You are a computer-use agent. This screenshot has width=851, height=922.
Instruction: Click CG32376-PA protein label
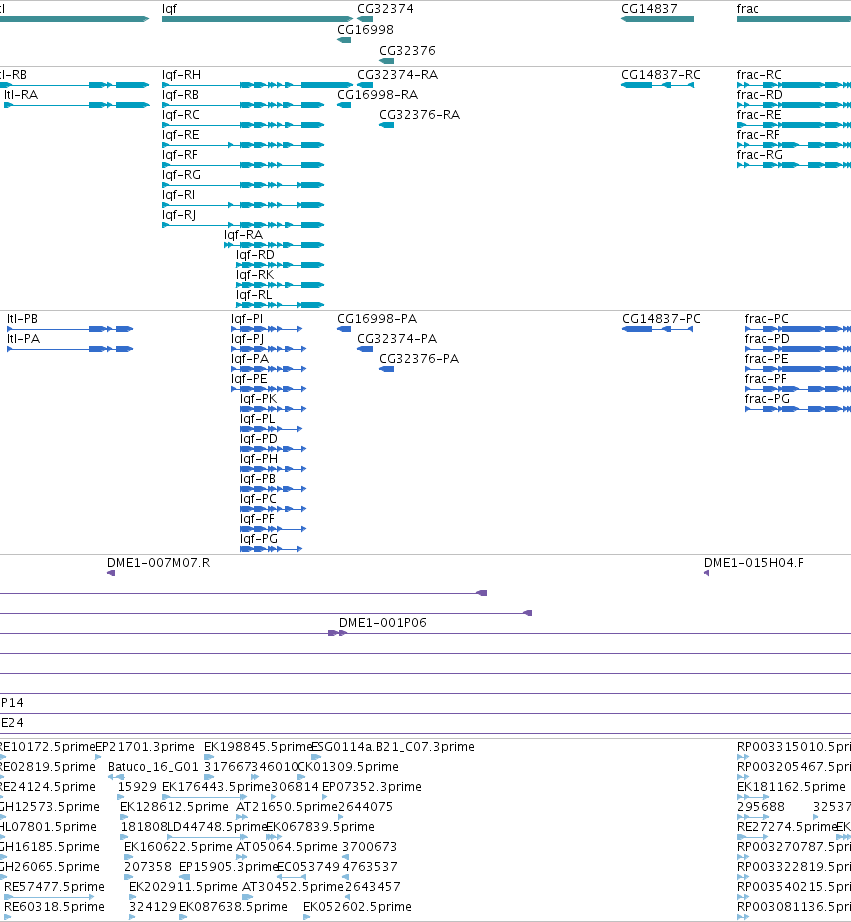tap(419, 359)
